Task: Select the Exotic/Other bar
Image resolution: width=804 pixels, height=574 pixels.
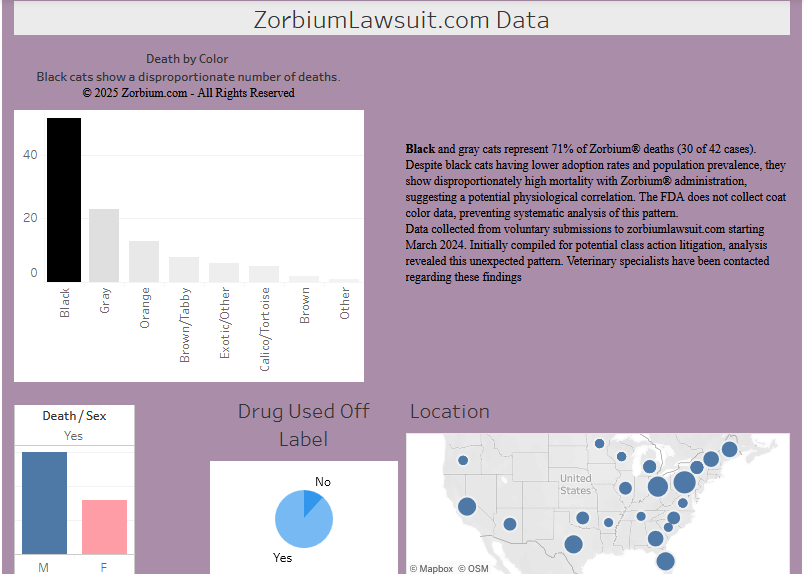Action: [224, 273]
